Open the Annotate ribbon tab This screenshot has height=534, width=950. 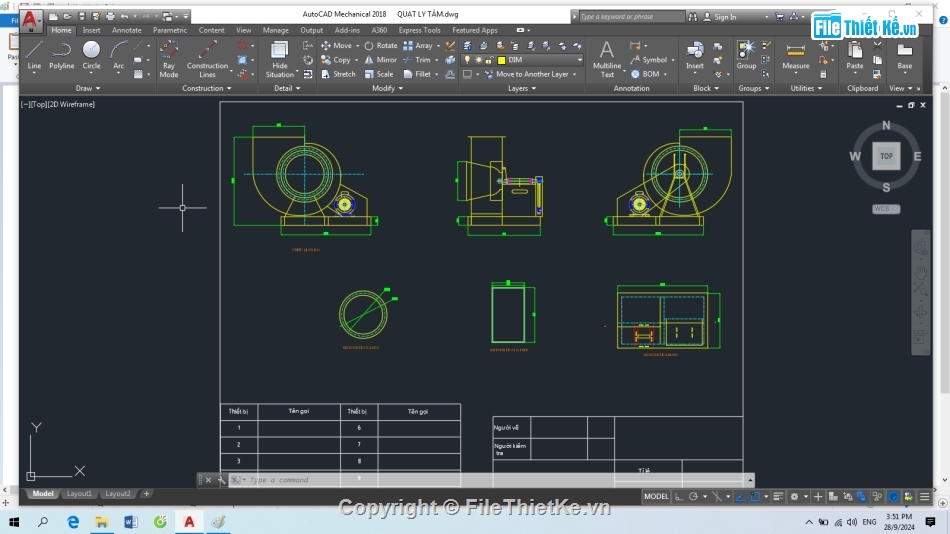point(127,30)
